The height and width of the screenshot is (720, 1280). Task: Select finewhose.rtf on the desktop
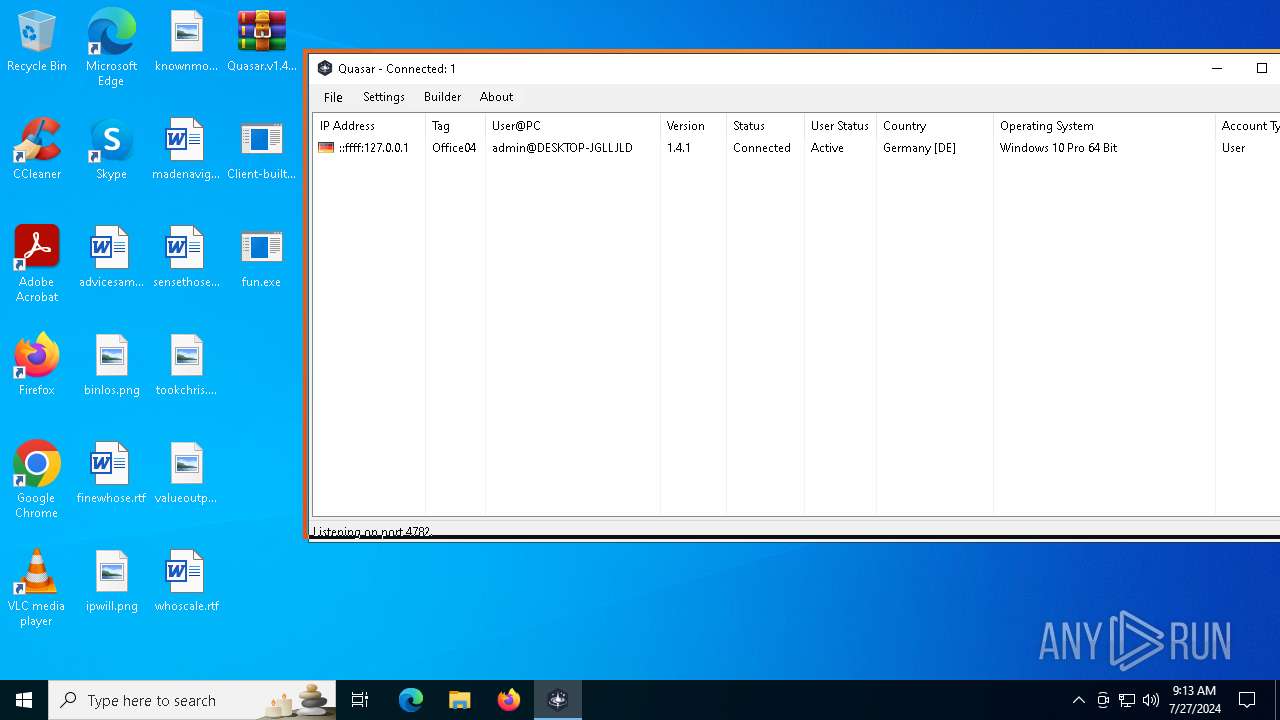(111, 474)
